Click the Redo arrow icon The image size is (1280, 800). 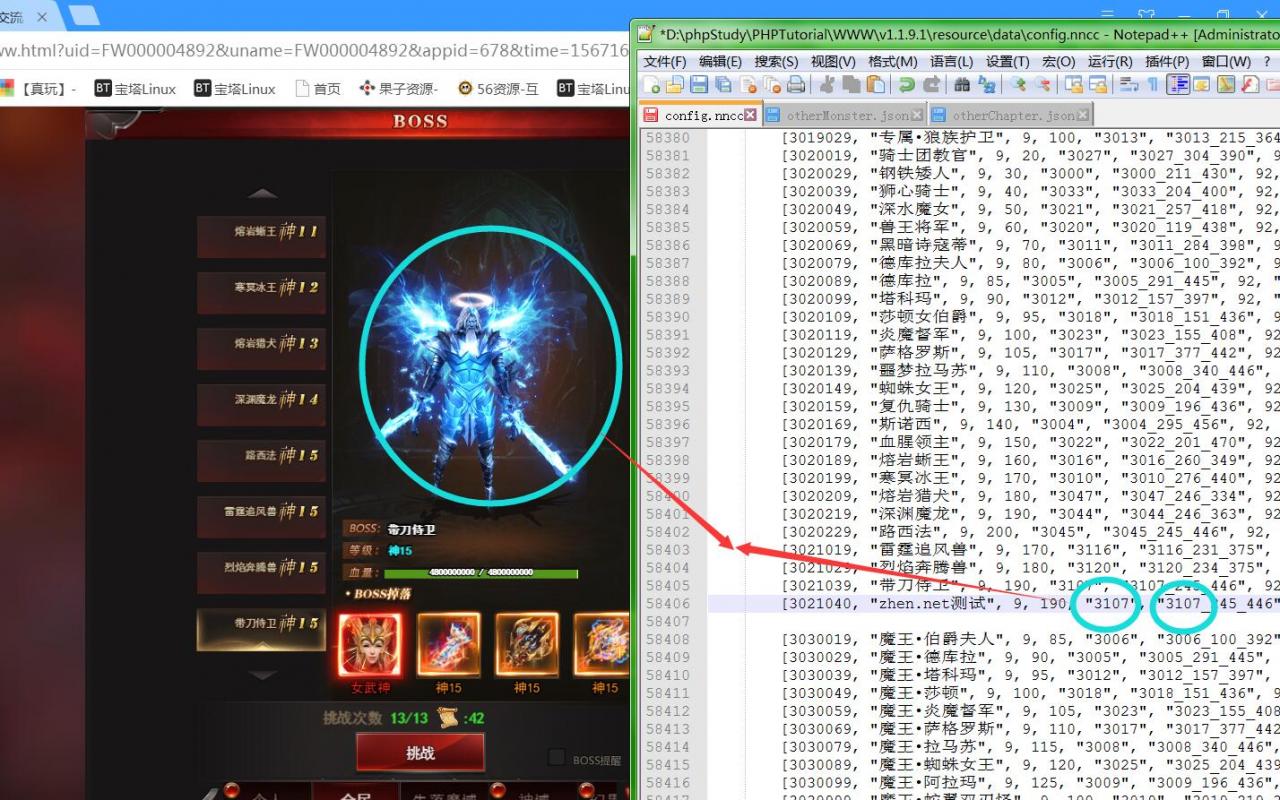tap(931, 85)
